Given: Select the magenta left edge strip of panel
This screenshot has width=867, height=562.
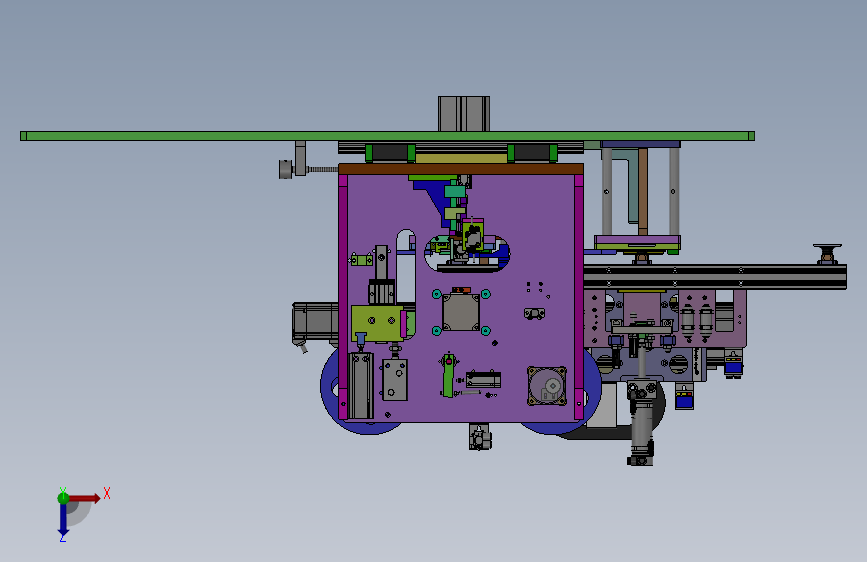Looking at the screenshot, I should coord(343,298).
